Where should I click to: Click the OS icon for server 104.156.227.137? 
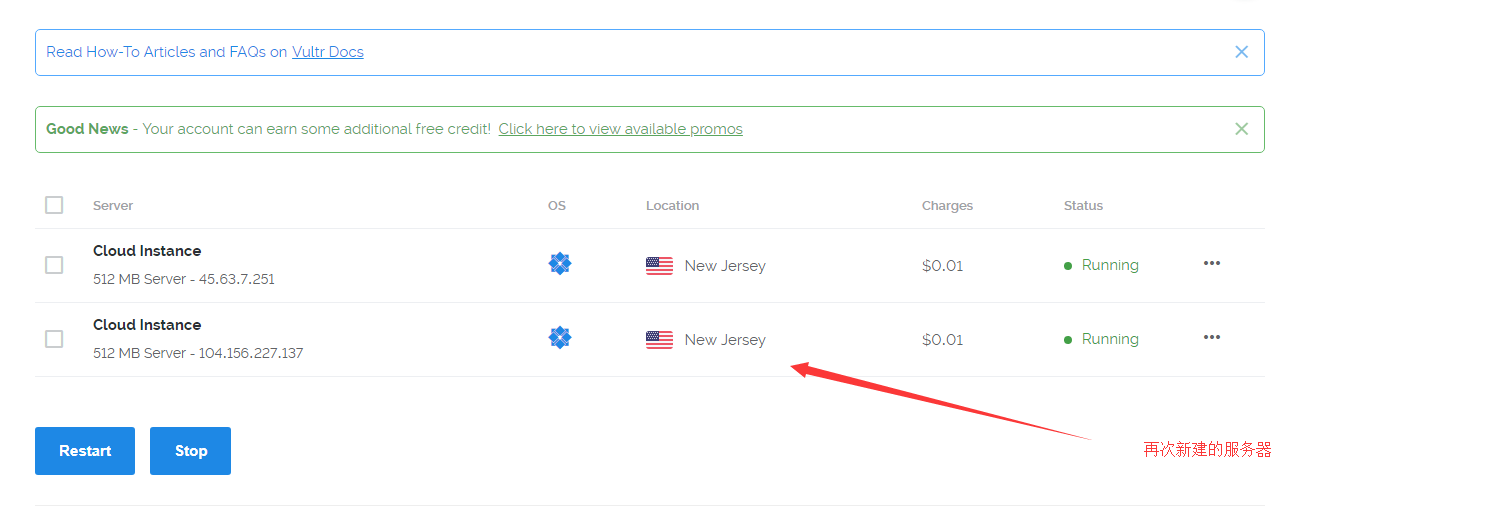[x=560, y=338]
